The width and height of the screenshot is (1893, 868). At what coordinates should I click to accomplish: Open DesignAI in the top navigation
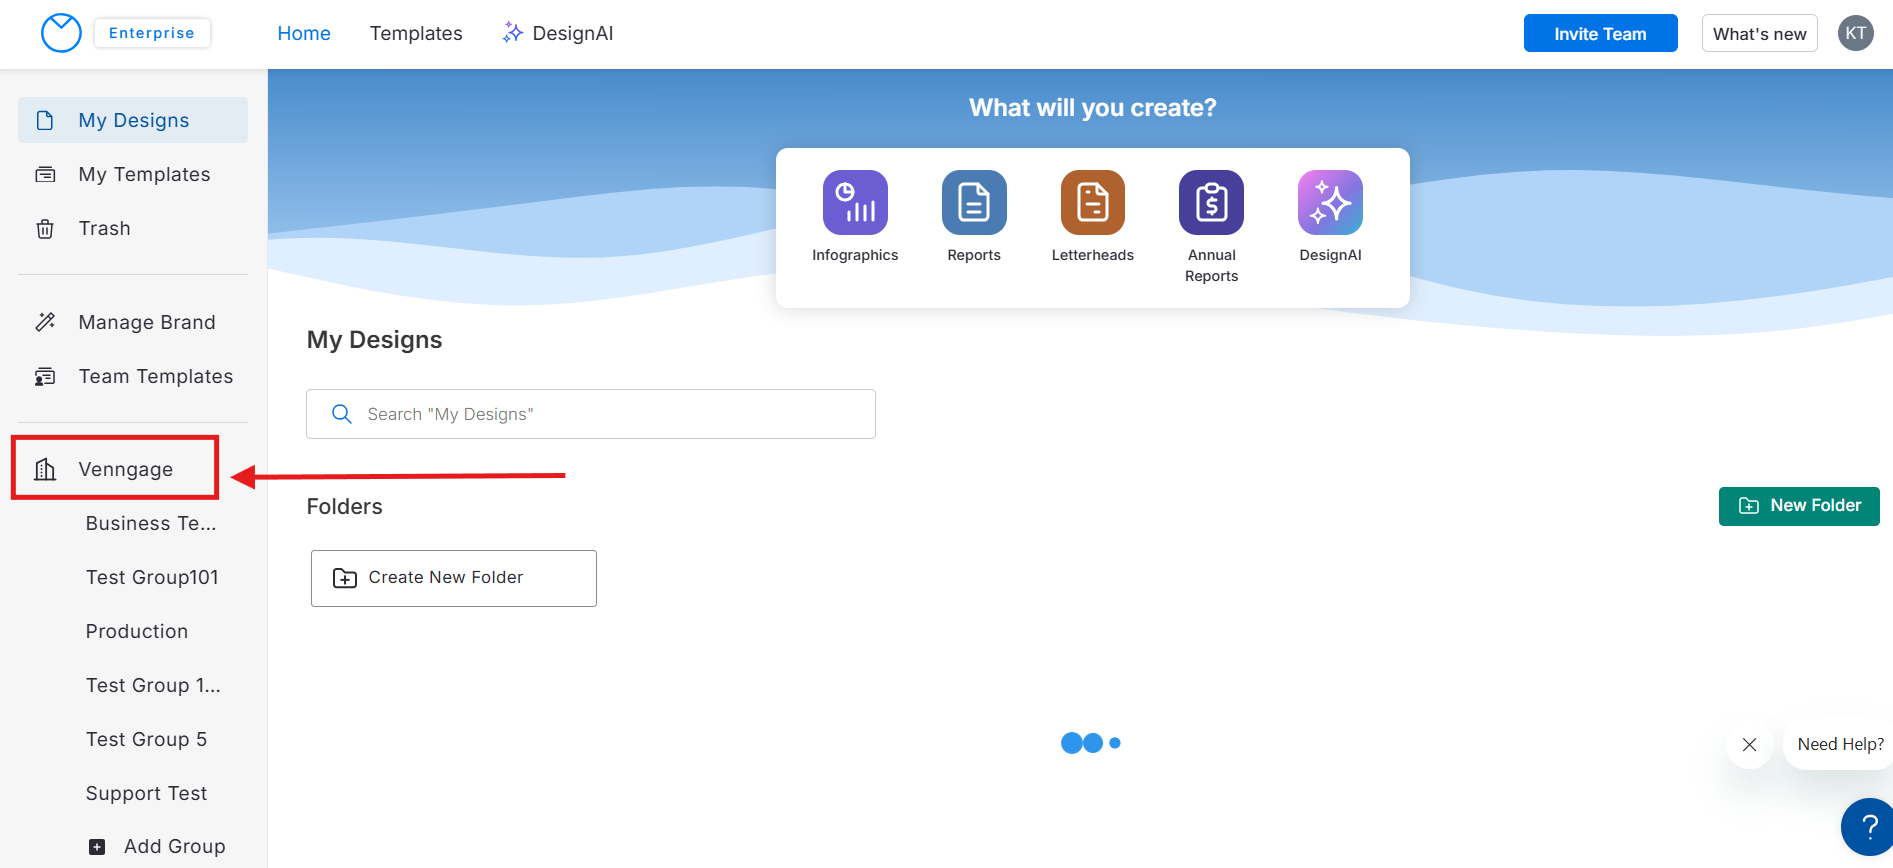pyautogui.click(x=558, y=33)
